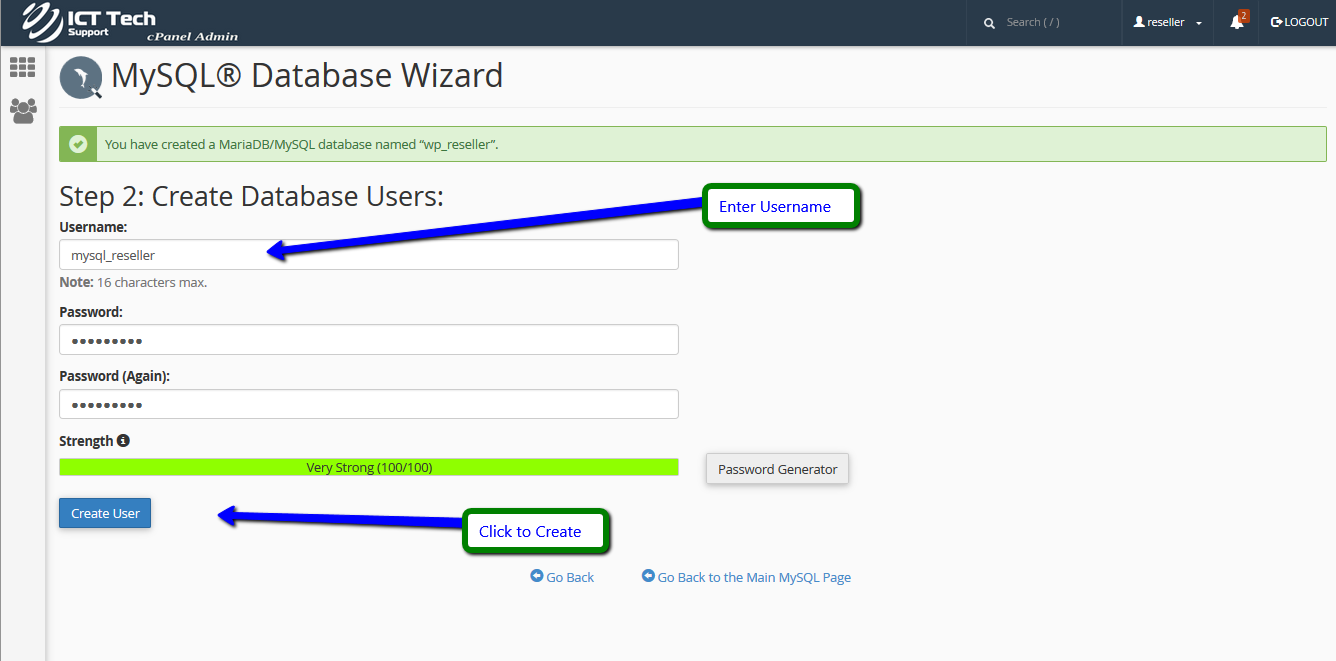Screen dimensions: 1336x661
Task: Click the Very Strong password strength bar
Action: (x=368, y=467)
